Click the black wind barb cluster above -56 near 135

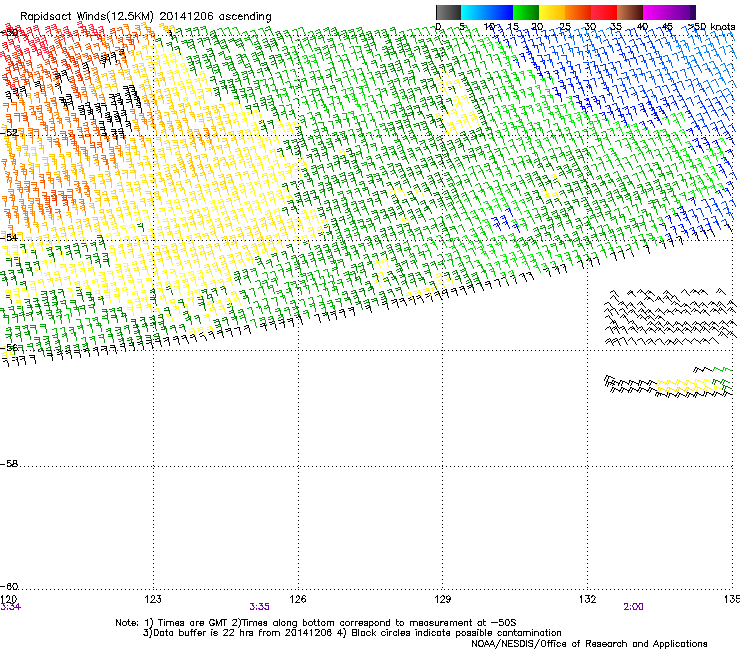(x=670, y=317)
